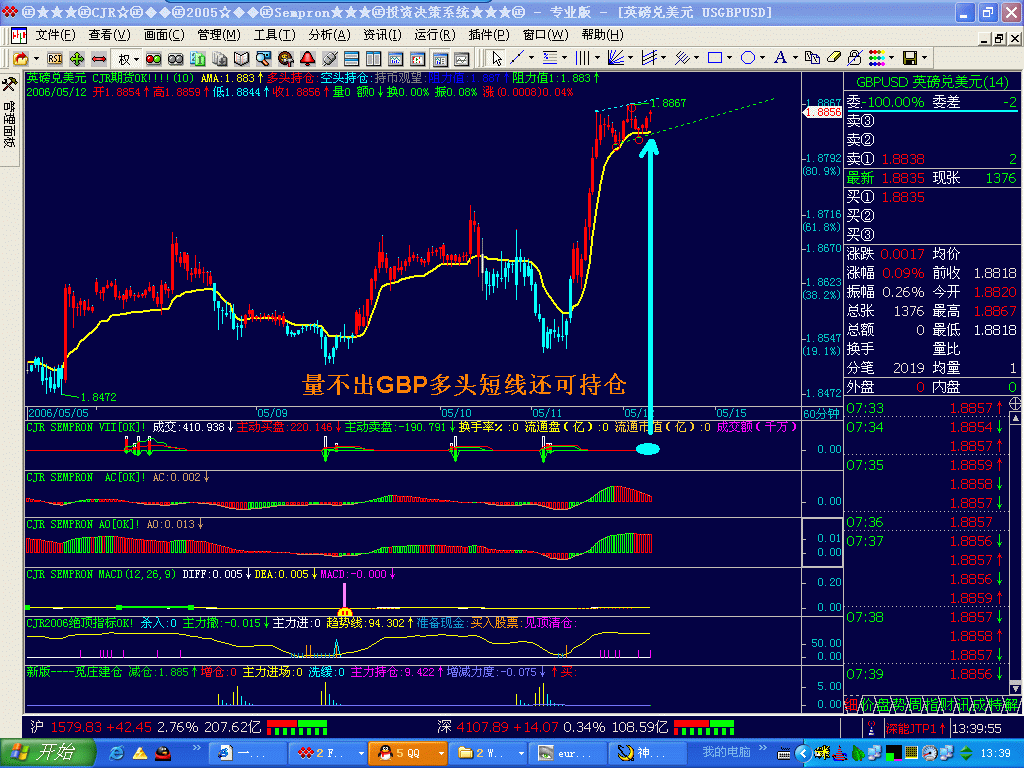Select the vertical split window layout icon
1024x768 pixels.
point(374,59)
